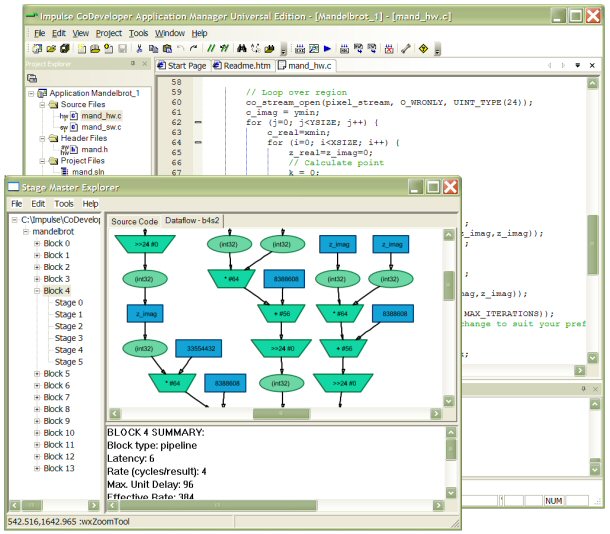Viewport: 610px width, 534px height.
Task: Click the Save All toolbar icon
Action: point(65,49)
